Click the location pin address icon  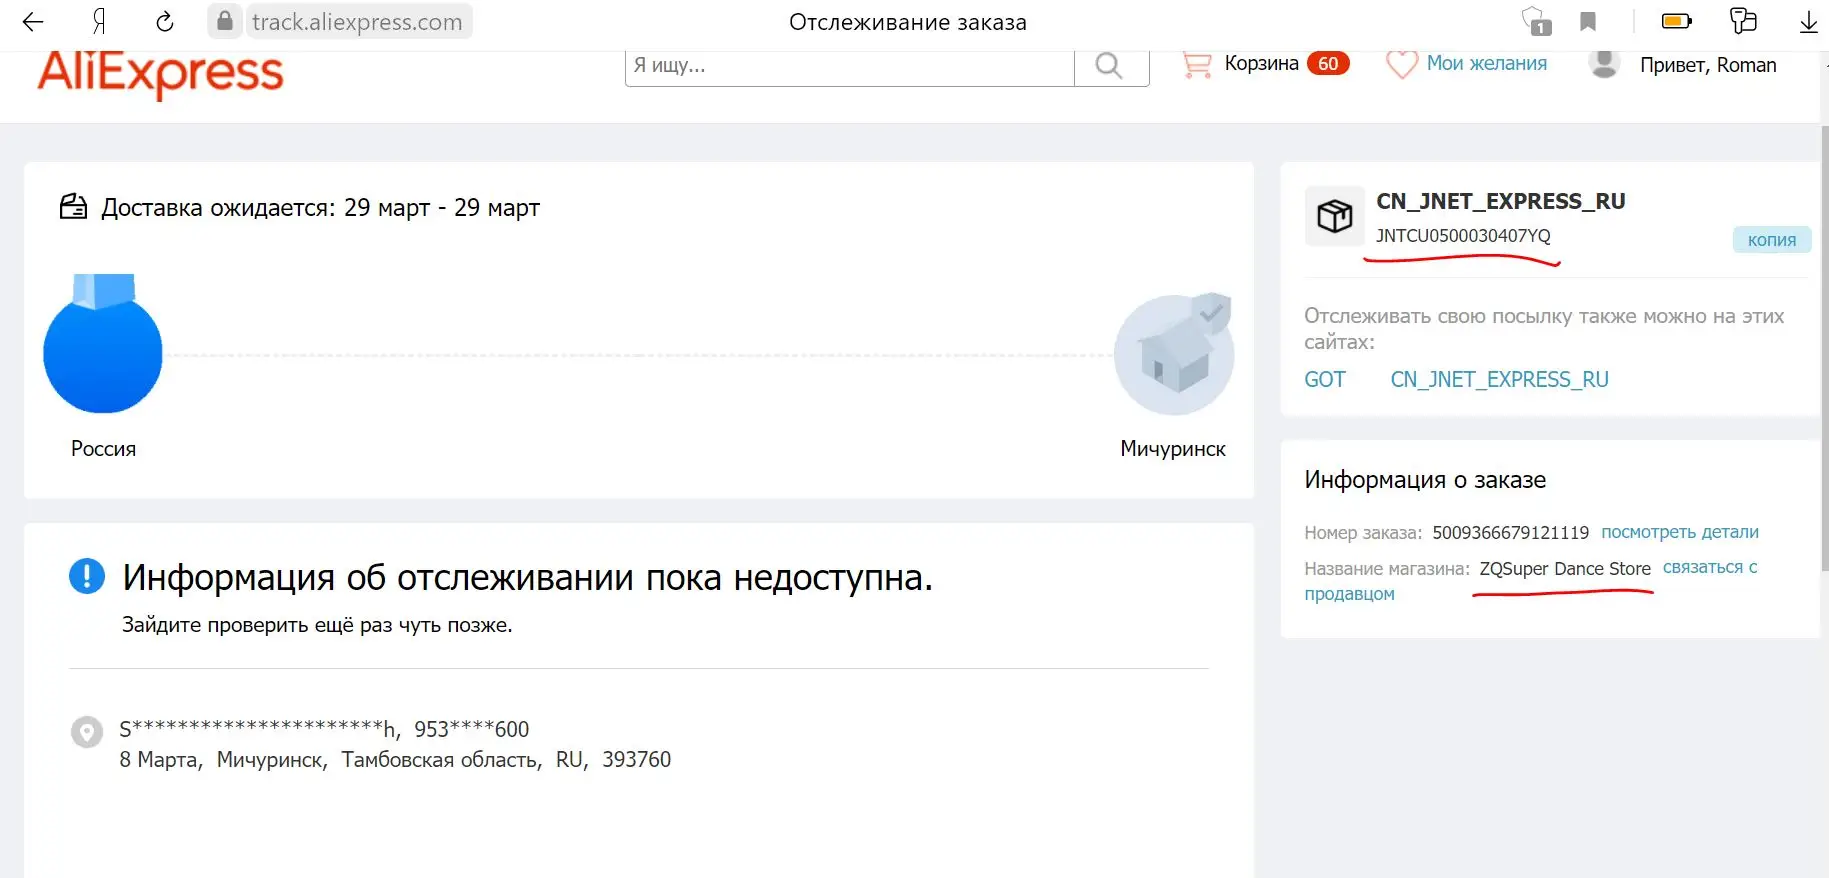[x=87, y=732]
